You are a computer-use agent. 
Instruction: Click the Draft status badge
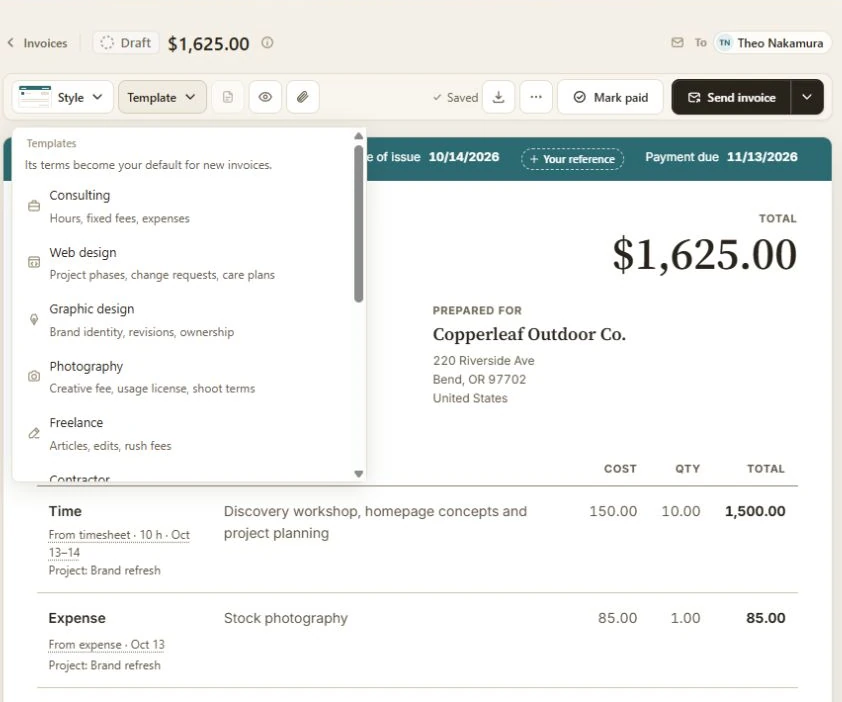click(126, 42)
